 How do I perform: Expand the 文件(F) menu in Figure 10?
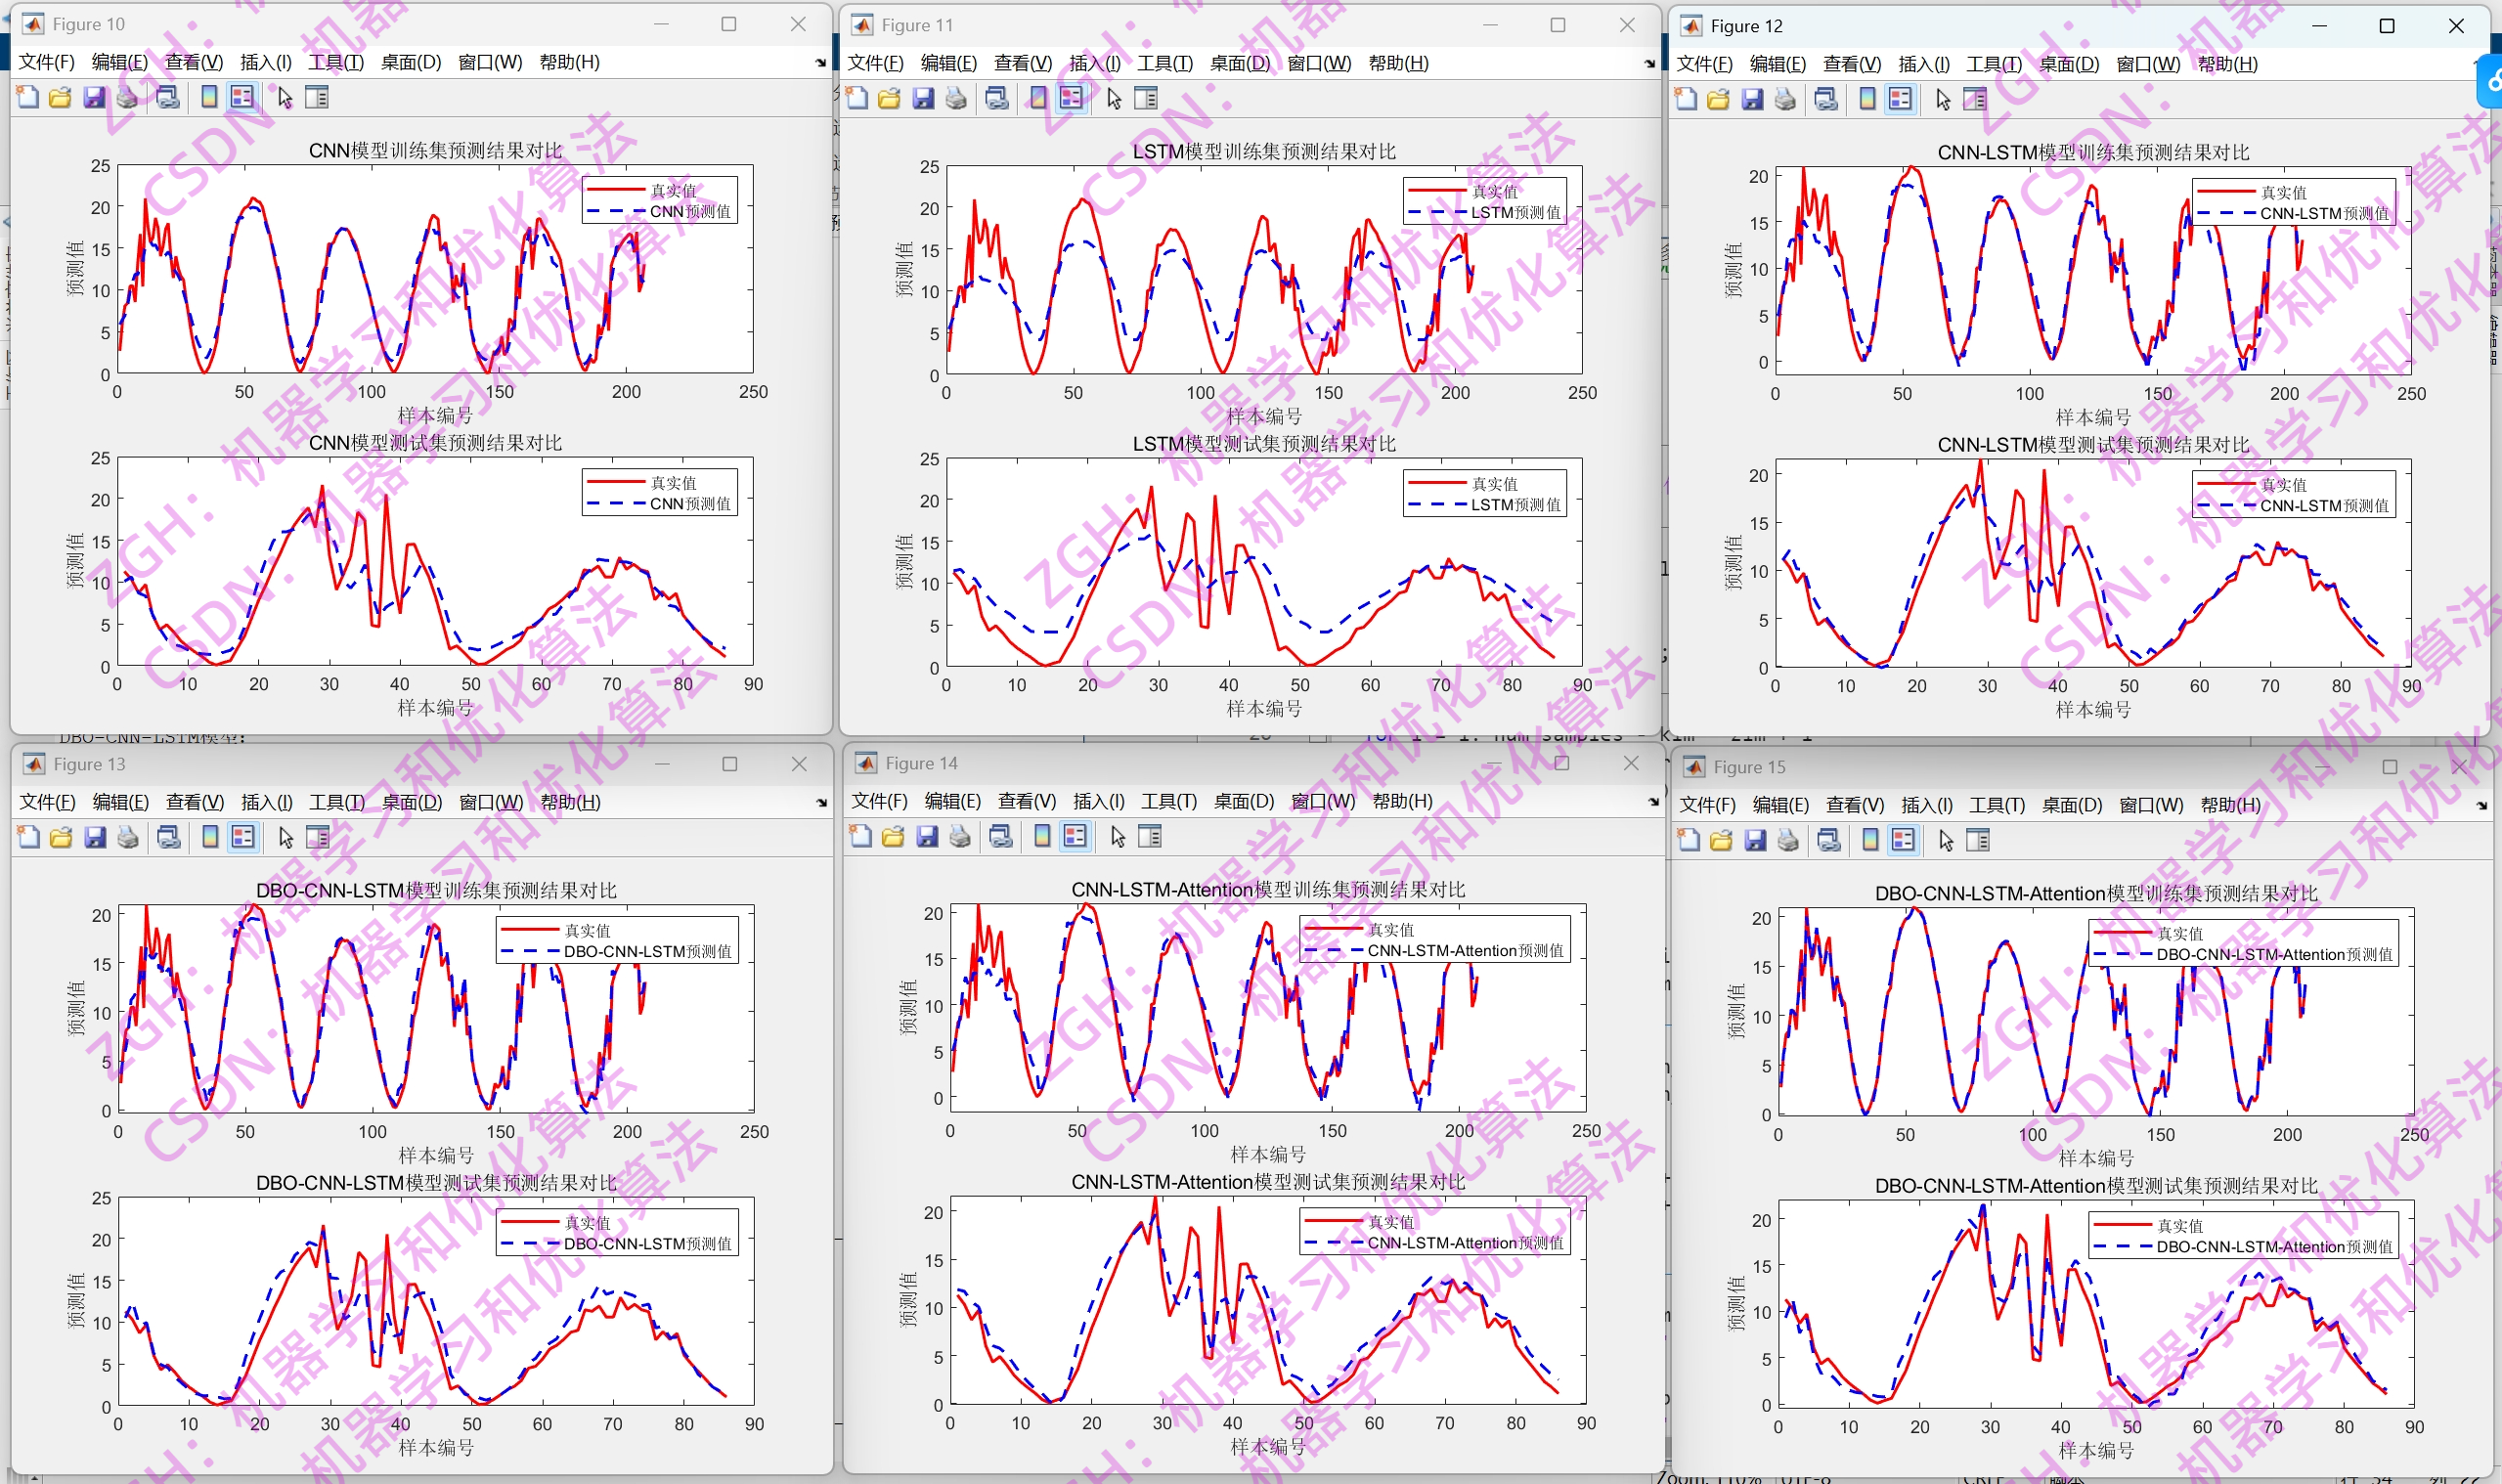[x=46, y=62]
